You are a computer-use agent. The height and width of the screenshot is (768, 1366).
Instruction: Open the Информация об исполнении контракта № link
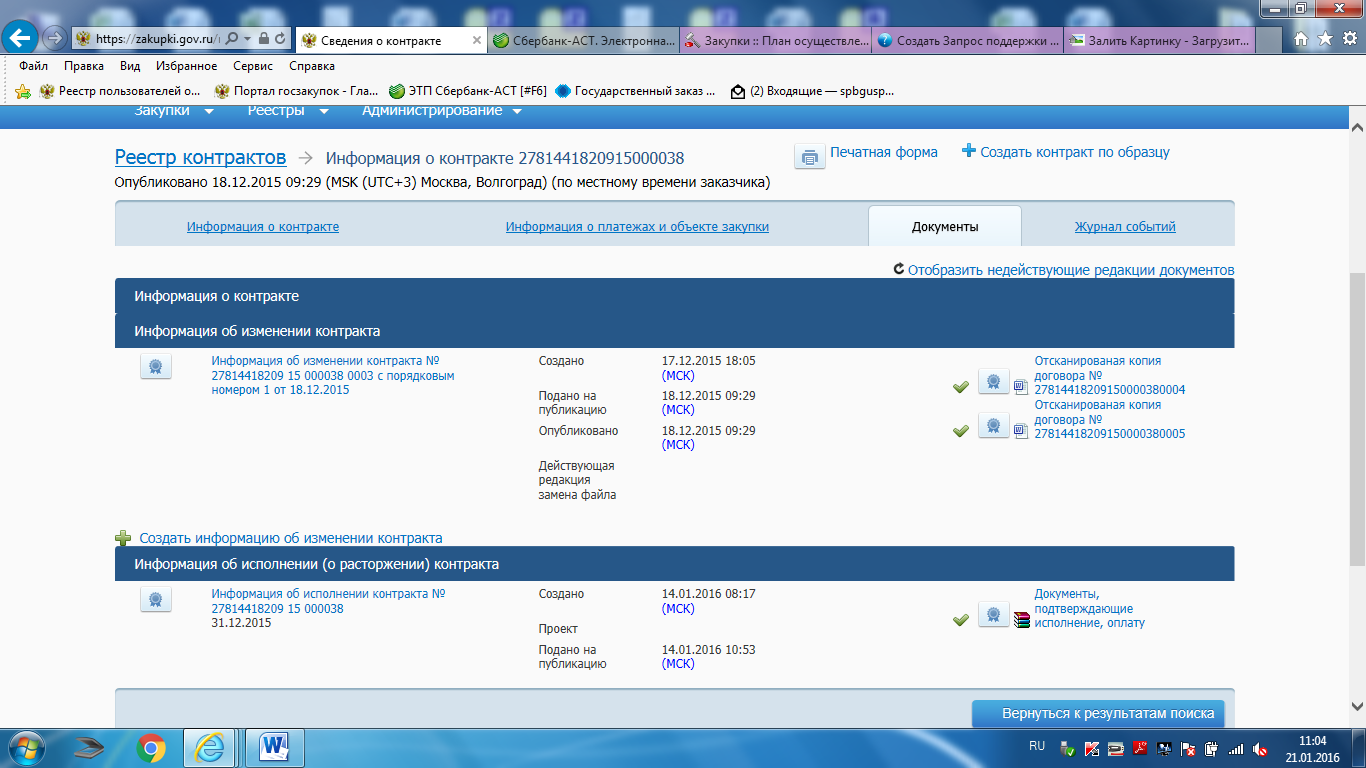[x=328, y=601]
